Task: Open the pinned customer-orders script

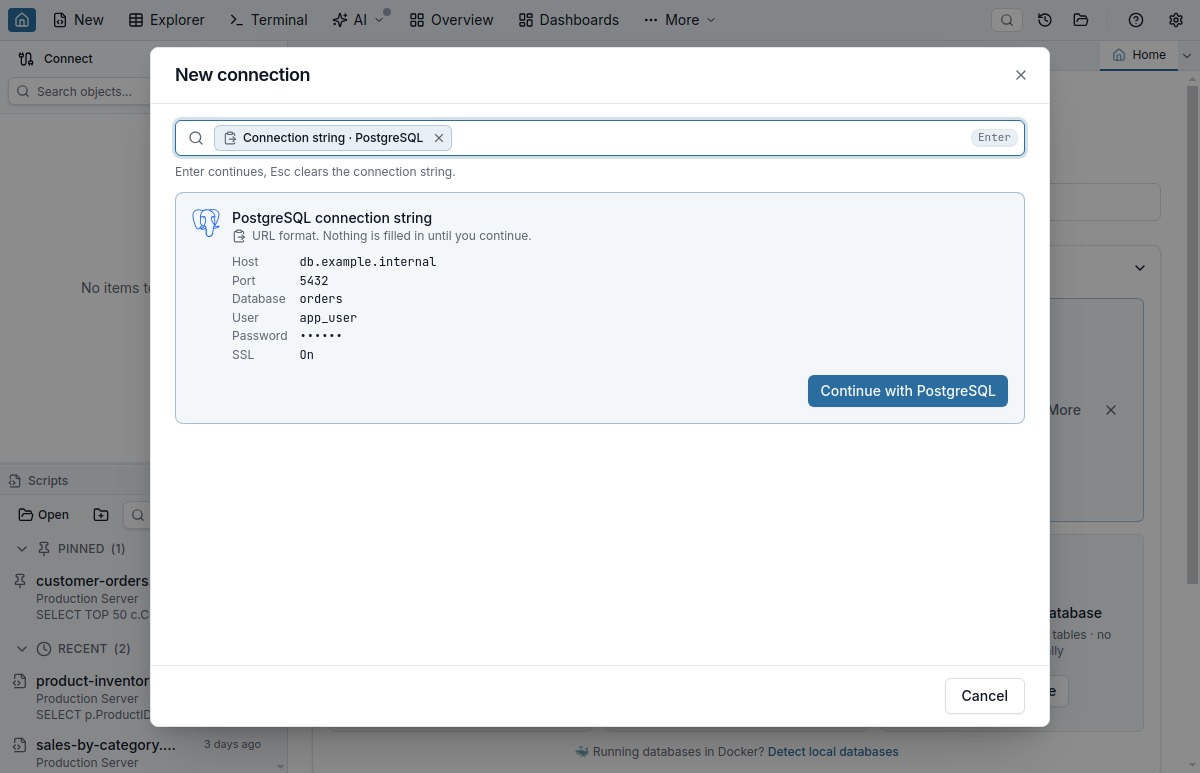Action: coord(92,581)
